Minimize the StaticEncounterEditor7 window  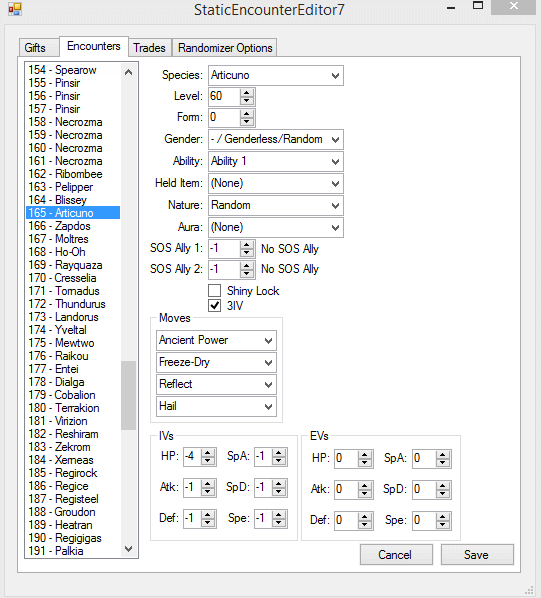451,7
